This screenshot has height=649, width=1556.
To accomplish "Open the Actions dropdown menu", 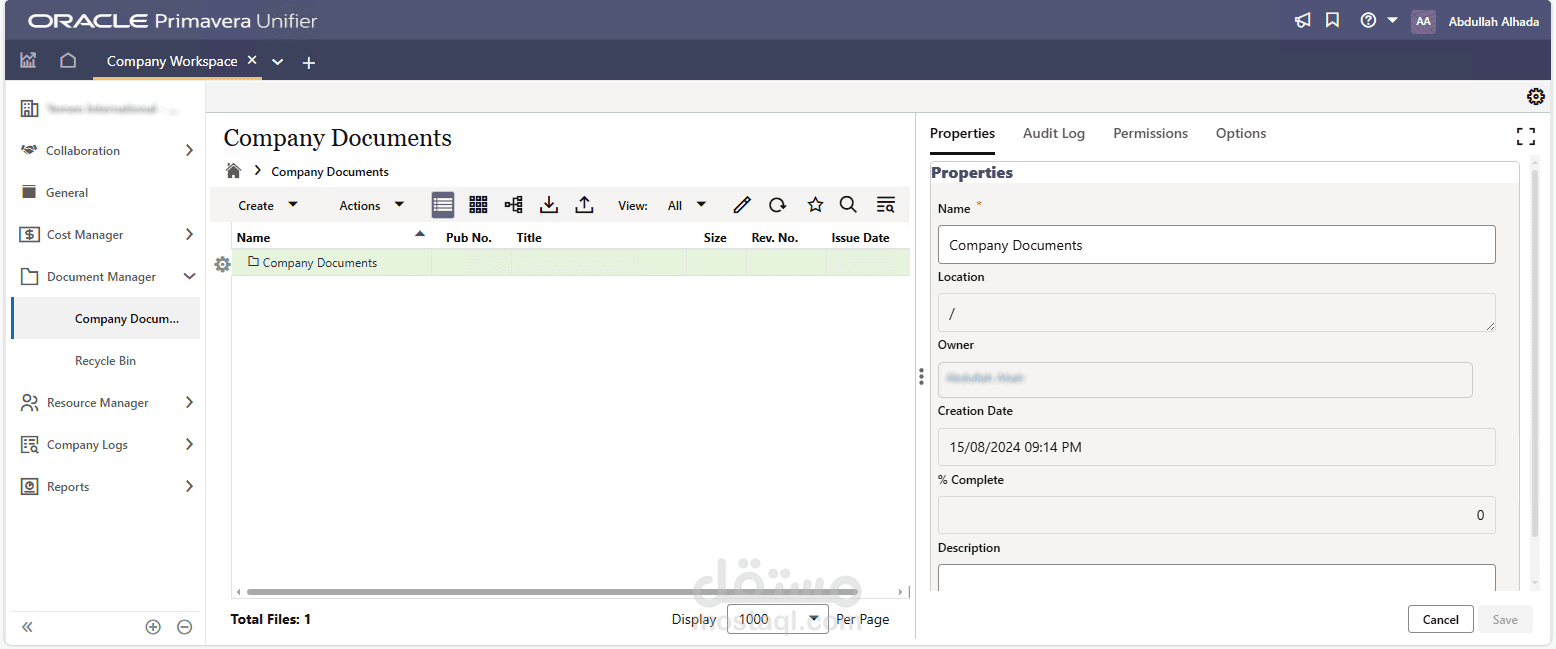I will tap(372, 205).
